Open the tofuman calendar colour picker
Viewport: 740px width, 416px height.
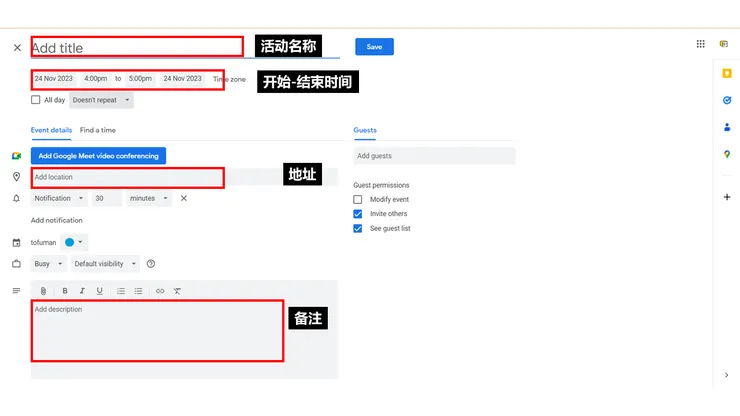[74, 242]
